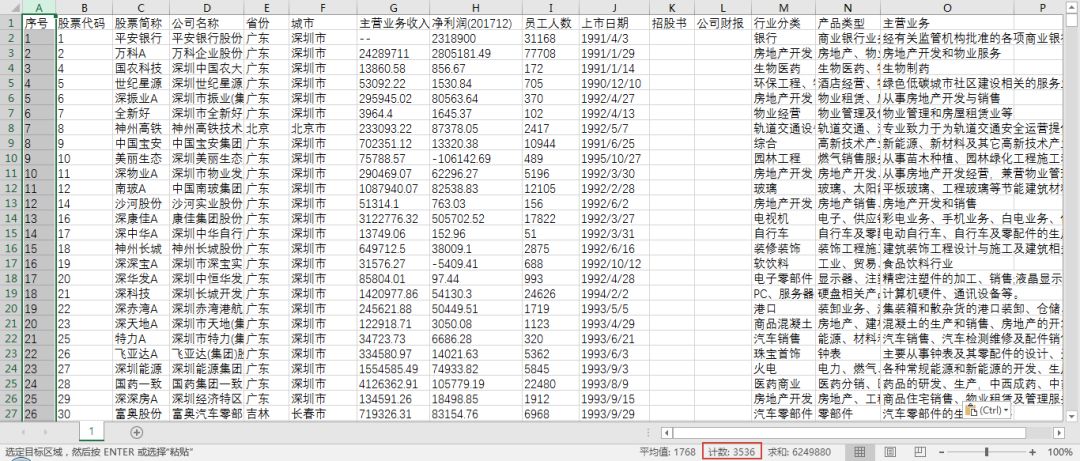Click revenue cell 24289711
Screen dimensions: 1080x461
coord(393,53)
